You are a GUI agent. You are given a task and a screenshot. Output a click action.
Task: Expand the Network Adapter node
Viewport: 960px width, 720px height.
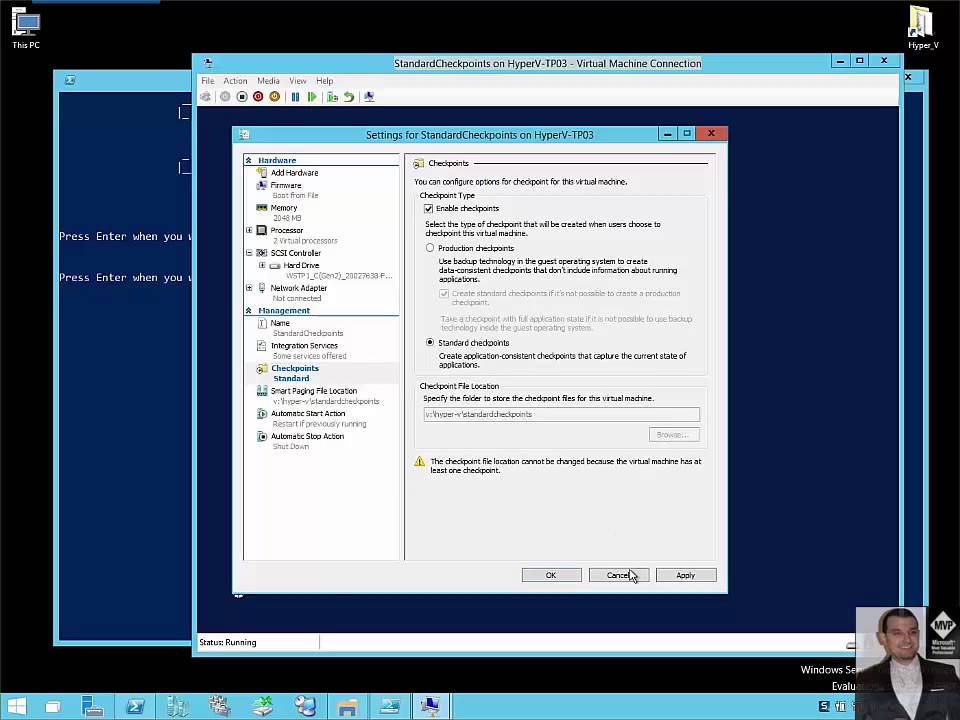[249, 288]
